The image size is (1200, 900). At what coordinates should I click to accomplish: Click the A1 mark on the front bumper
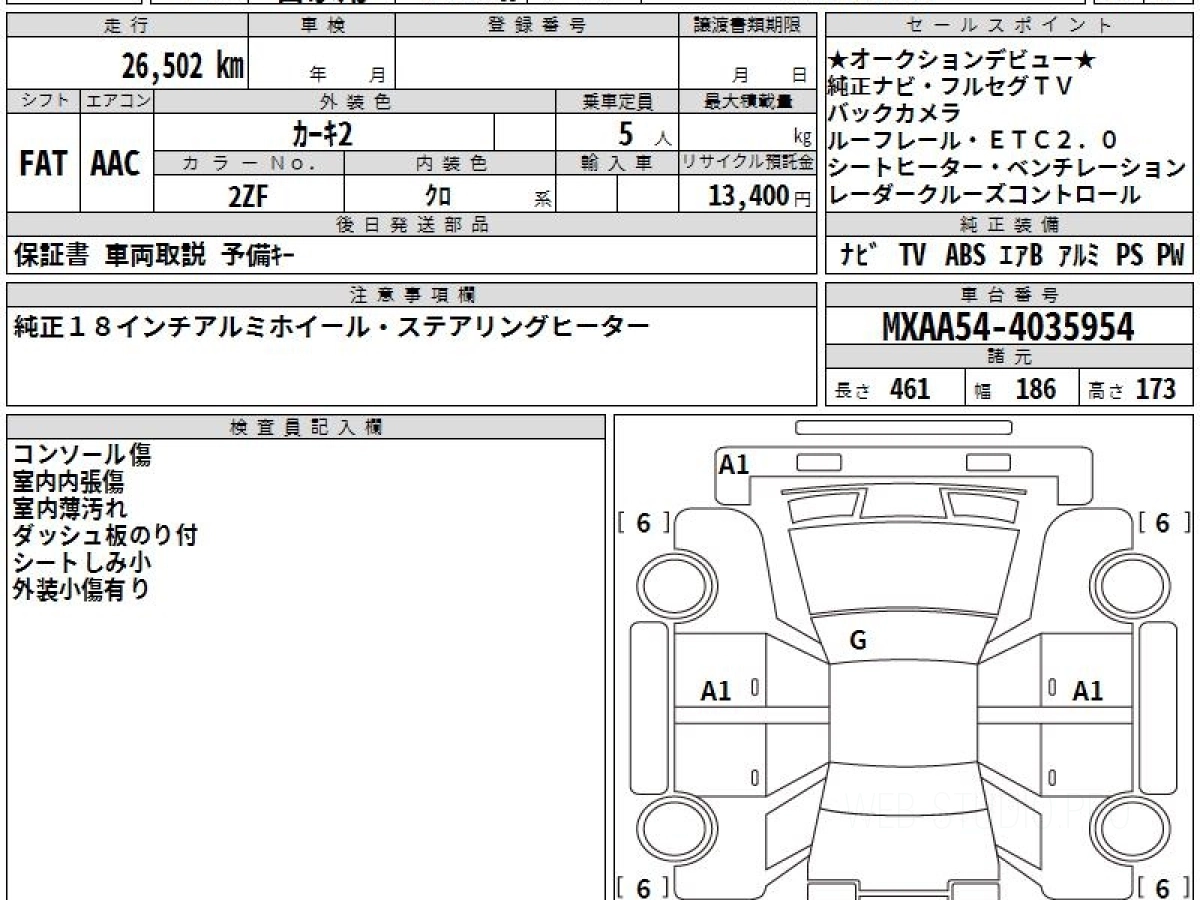coord(734,464)
